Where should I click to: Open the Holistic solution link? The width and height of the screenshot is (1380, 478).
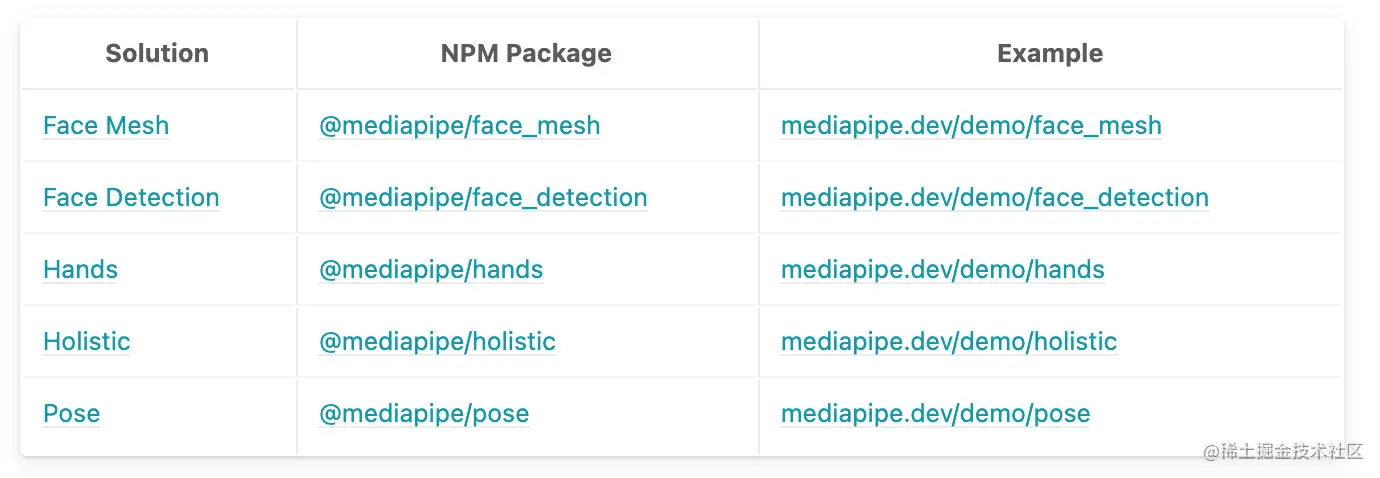87,342
